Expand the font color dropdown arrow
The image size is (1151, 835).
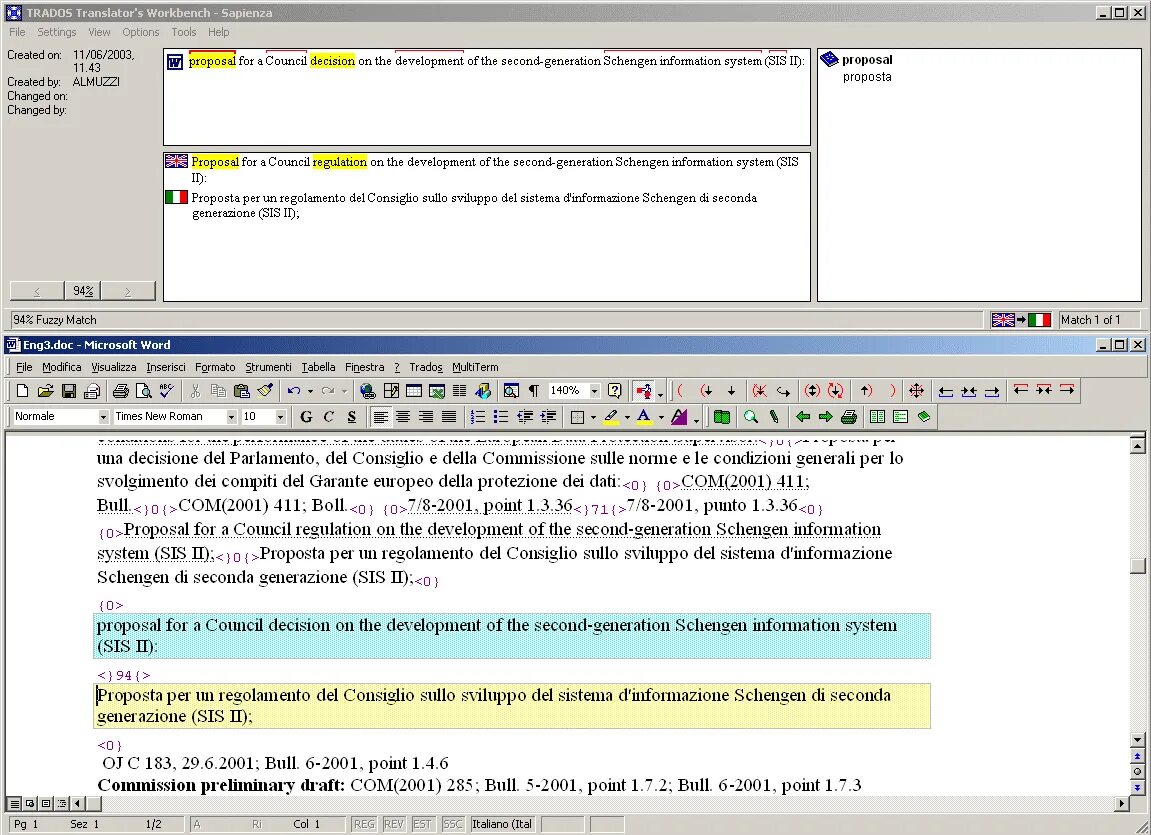pos(661,417)
